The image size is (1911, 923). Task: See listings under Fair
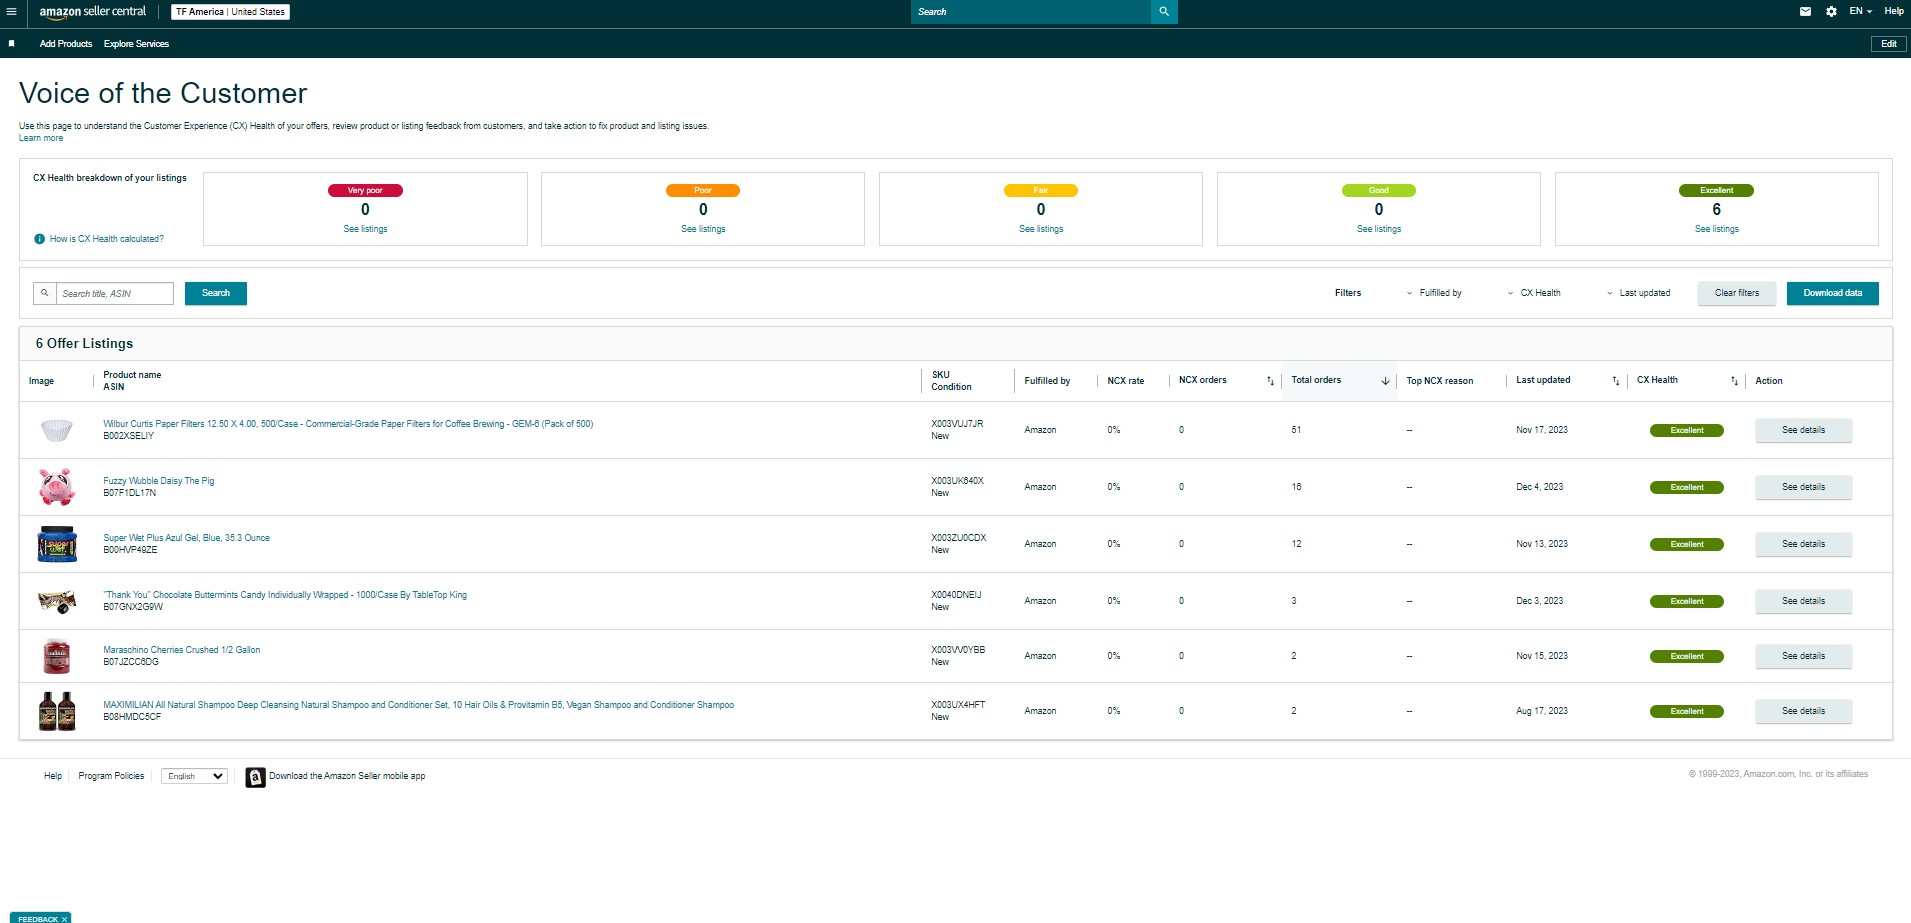(1041, 229)
